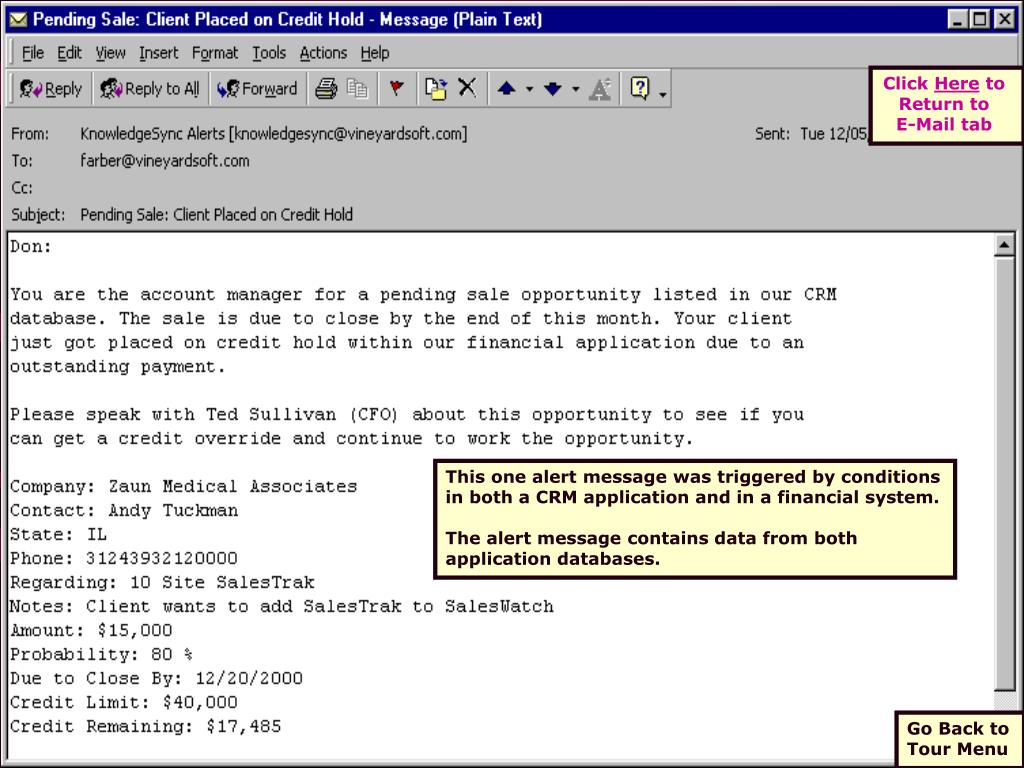Maximize the message window
The height and width of the screenshot is (768, 1024).
[980, 20]
